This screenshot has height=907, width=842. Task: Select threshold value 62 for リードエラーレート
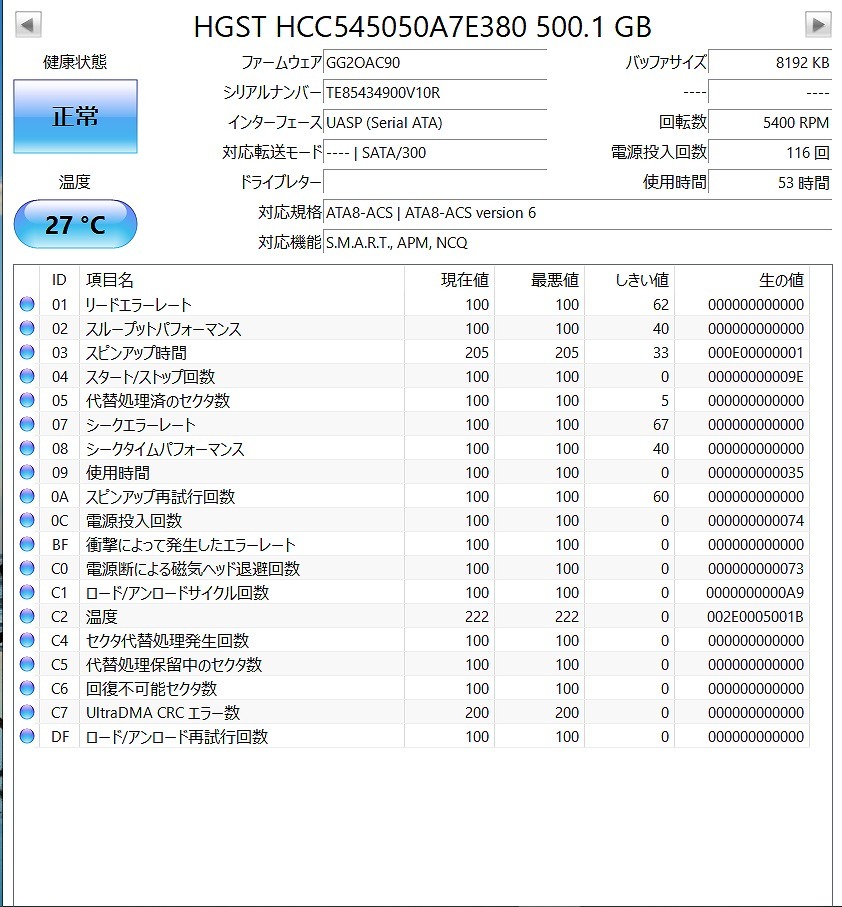pyautogui.click(x=661, y=305)
